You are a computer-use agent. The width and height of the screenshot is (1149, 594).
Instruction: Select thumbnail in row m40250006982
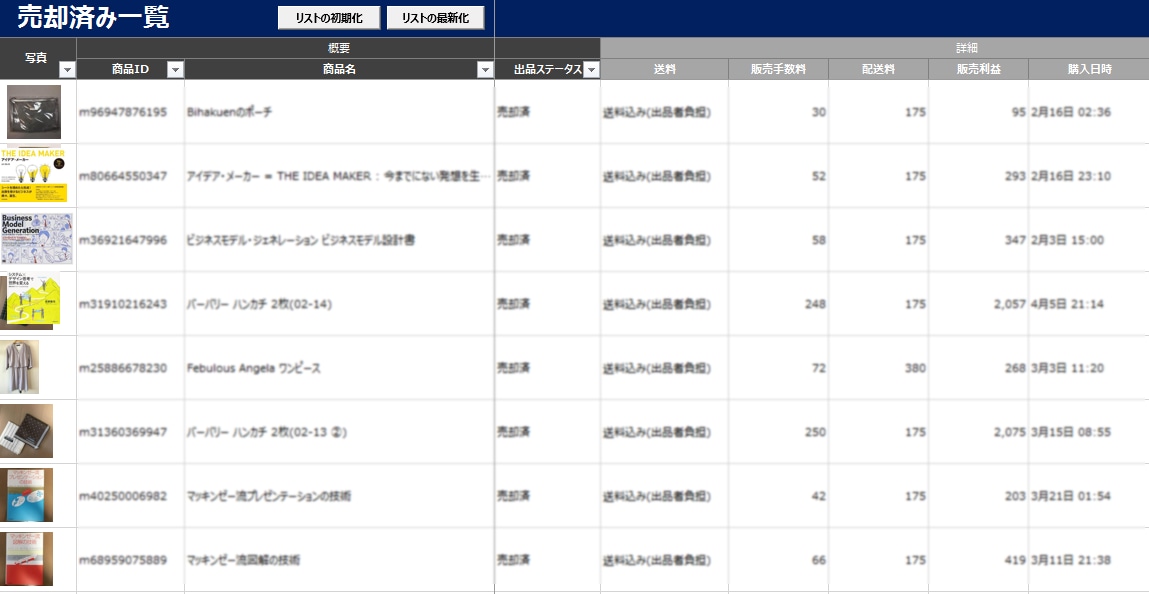[x=26, y=495]
